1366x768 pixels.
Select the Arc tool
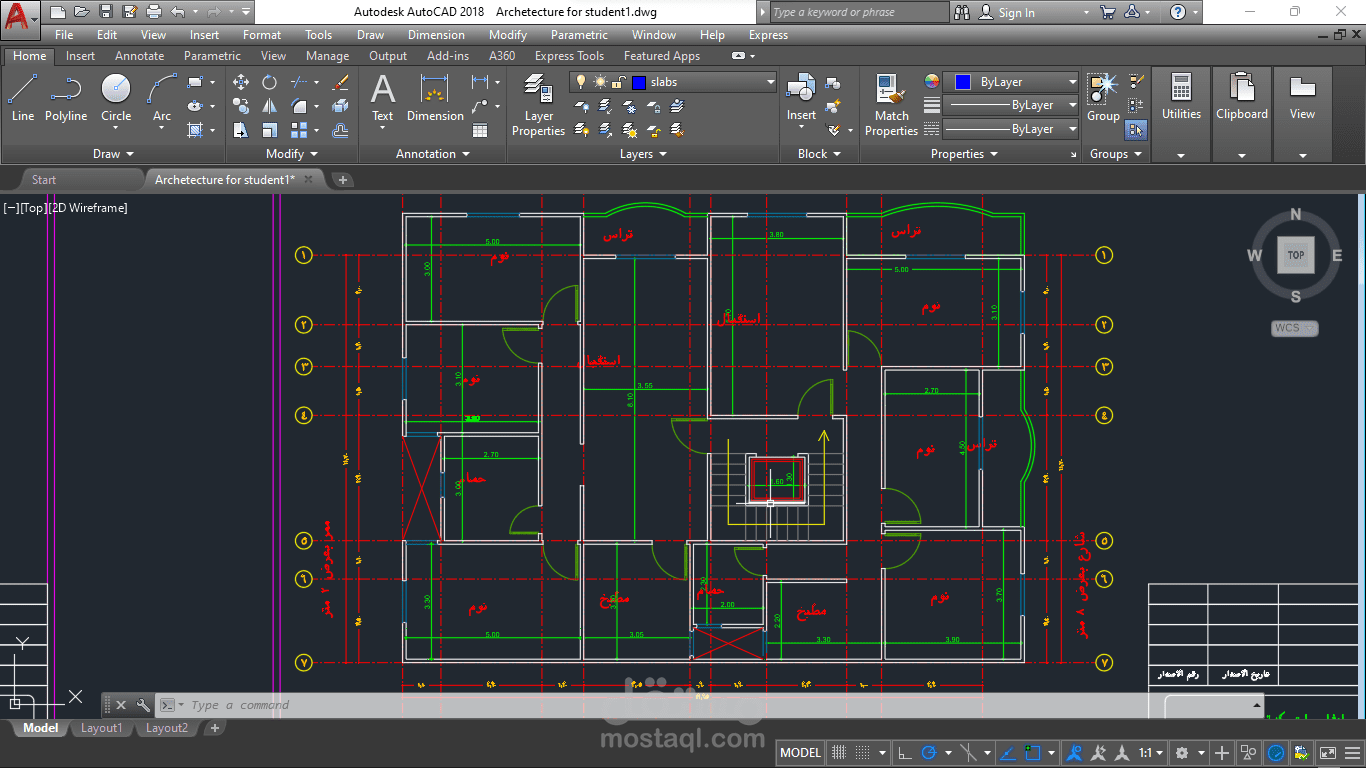(x=162, y=98)
